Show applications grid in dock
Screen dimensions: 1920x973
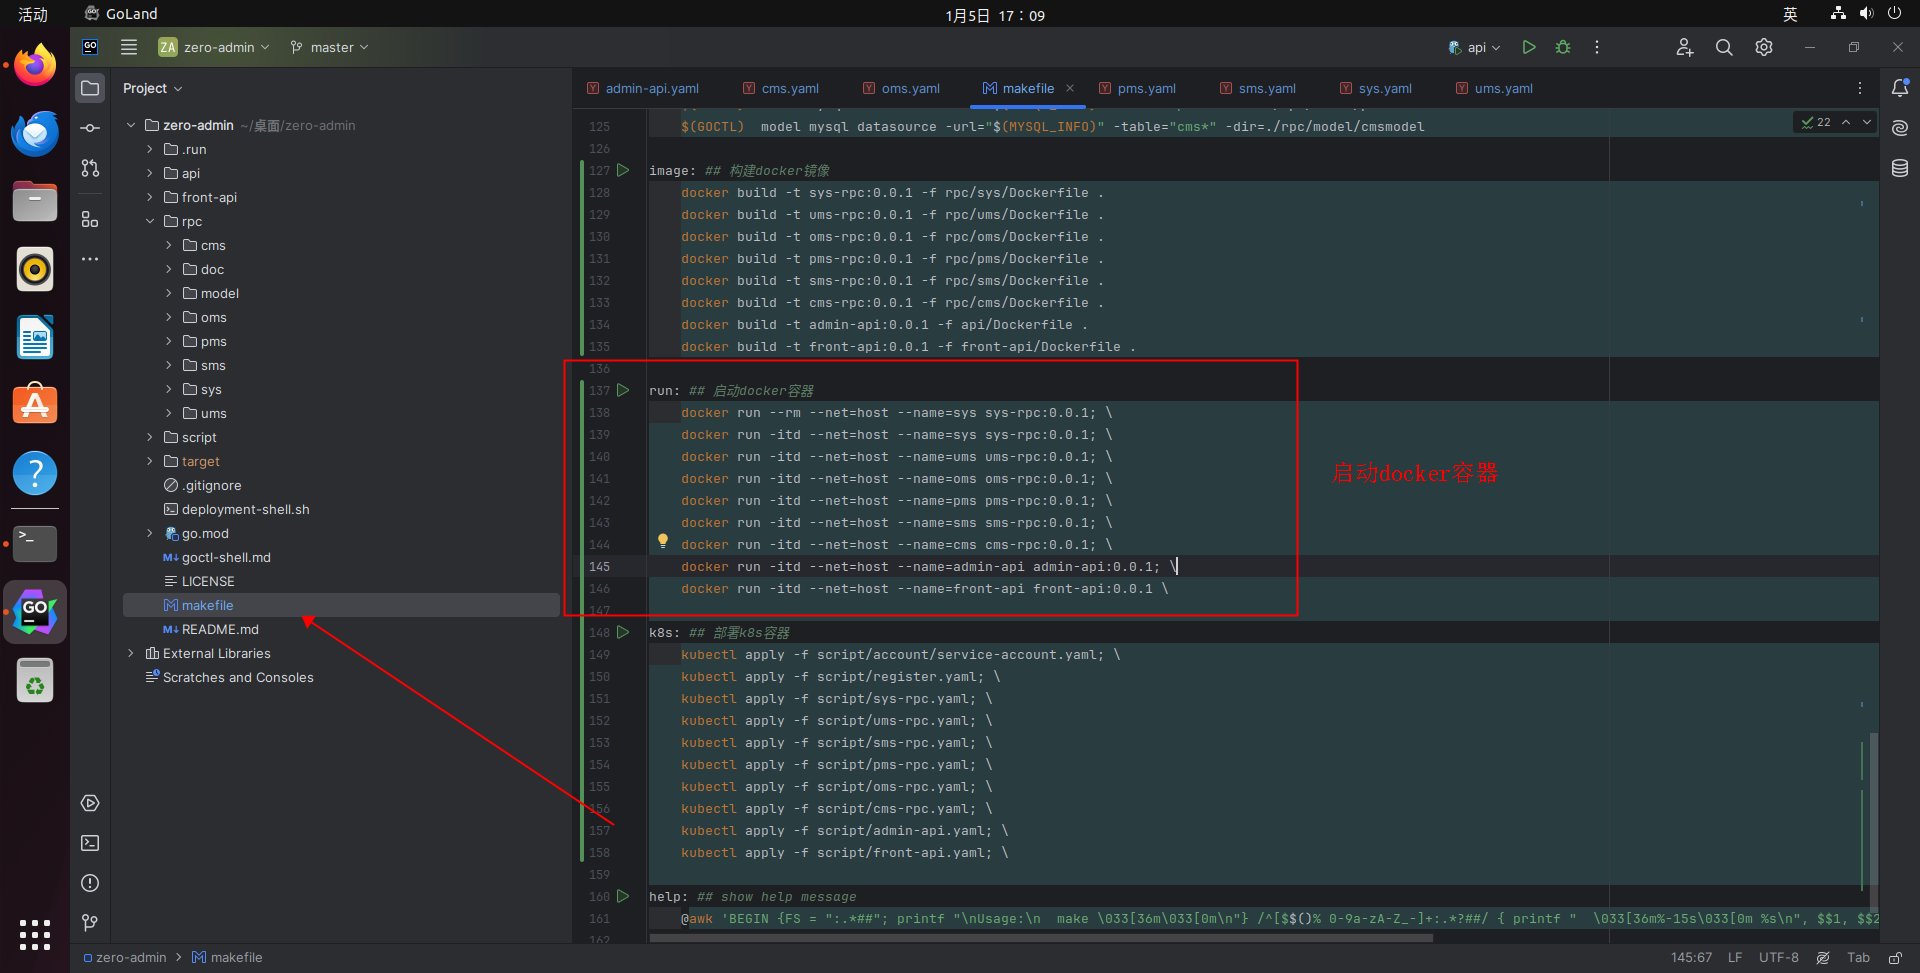click(35, 934)
